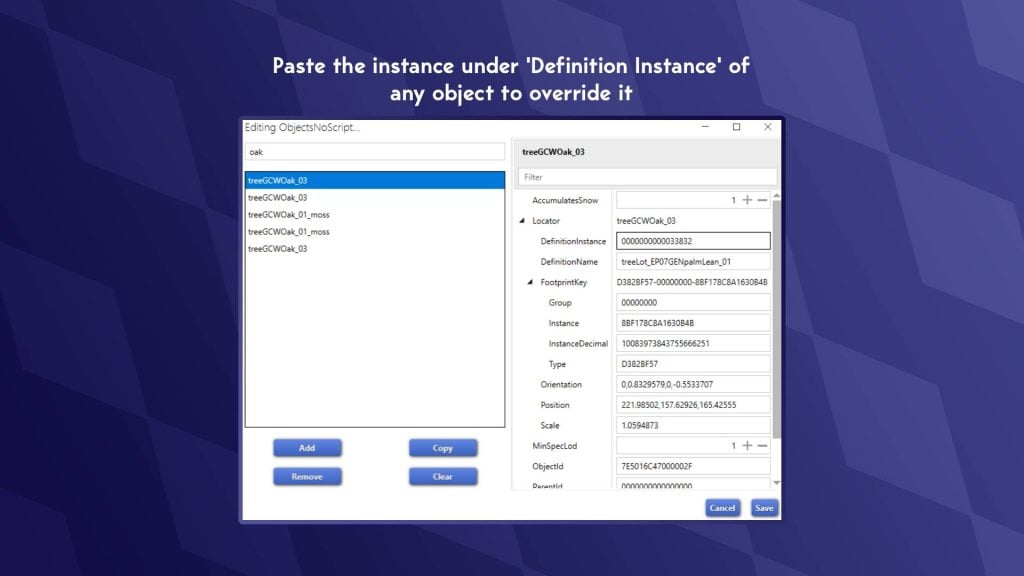
Task: Clear the object list
Action: 443,477
